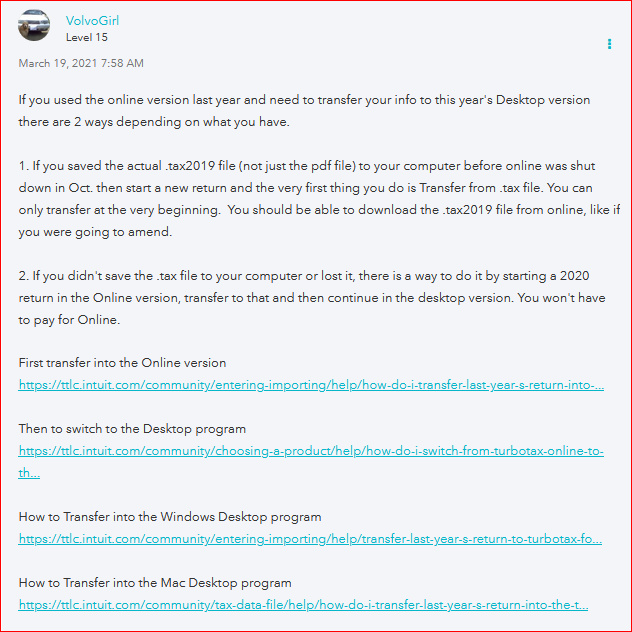Click "there are 2 ways depending on what you have."

tap(154, 122)
